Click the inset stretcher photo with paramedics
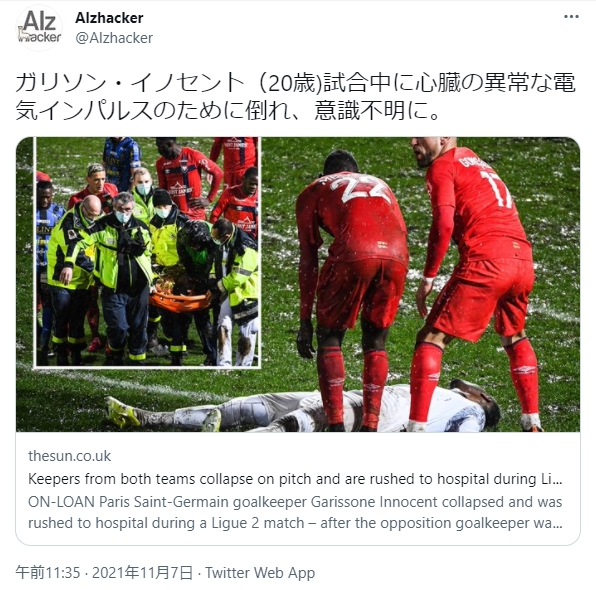 (147, 252)
